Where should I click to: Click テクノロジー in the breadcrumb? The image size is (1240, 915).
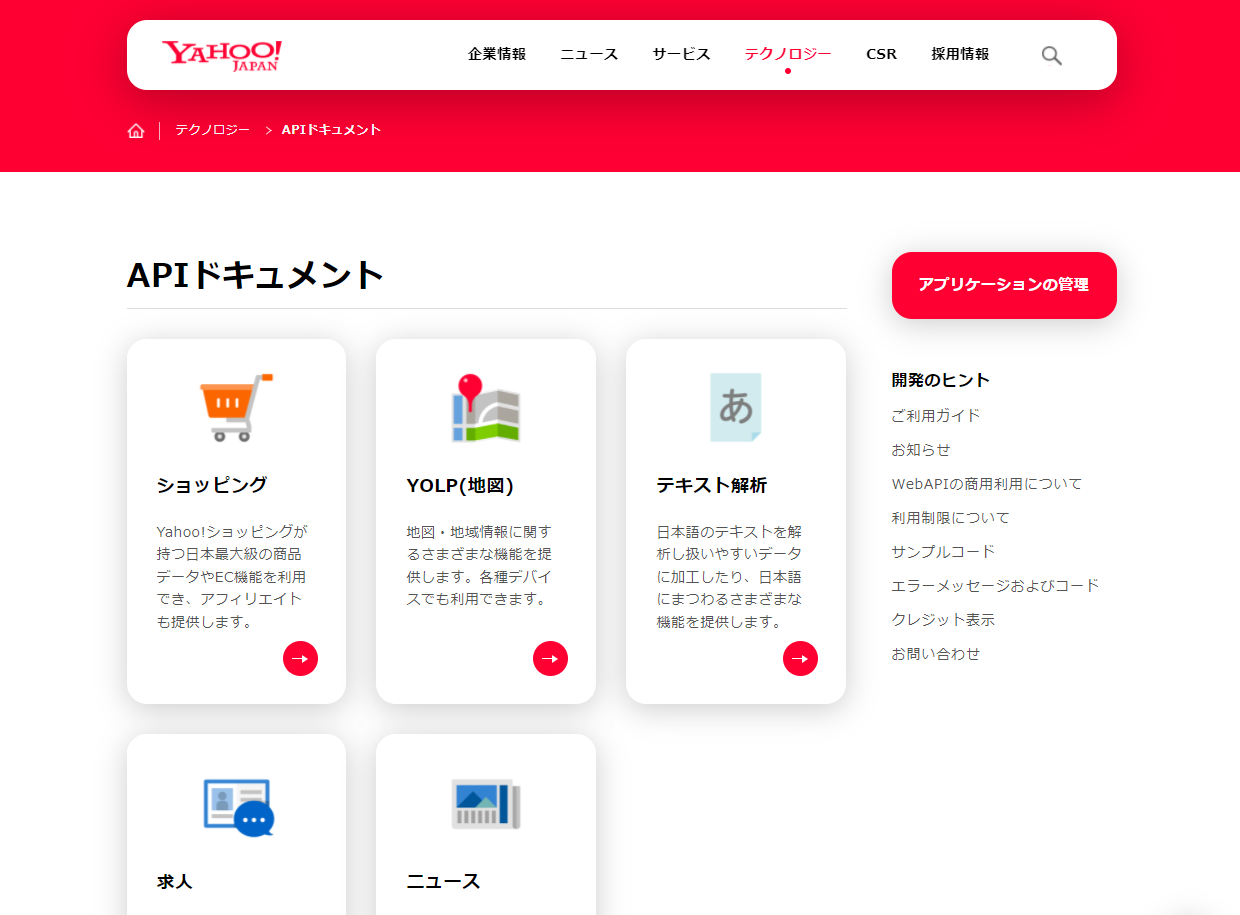[x=212, y=130]
